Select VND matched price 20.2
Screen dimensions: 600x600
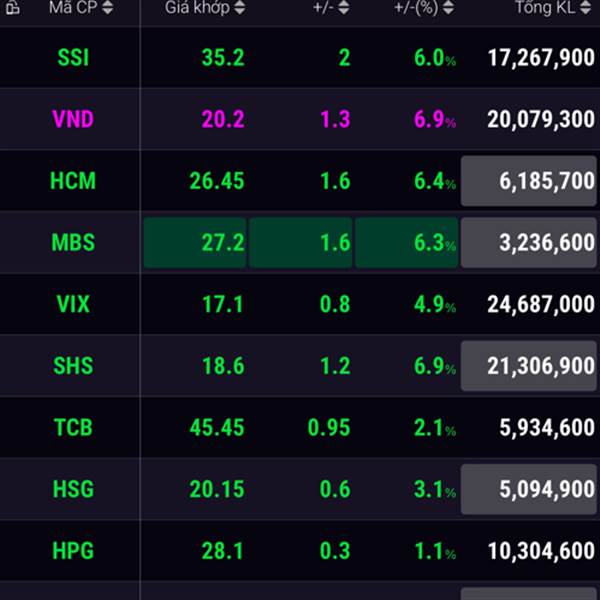coord(223,119)
